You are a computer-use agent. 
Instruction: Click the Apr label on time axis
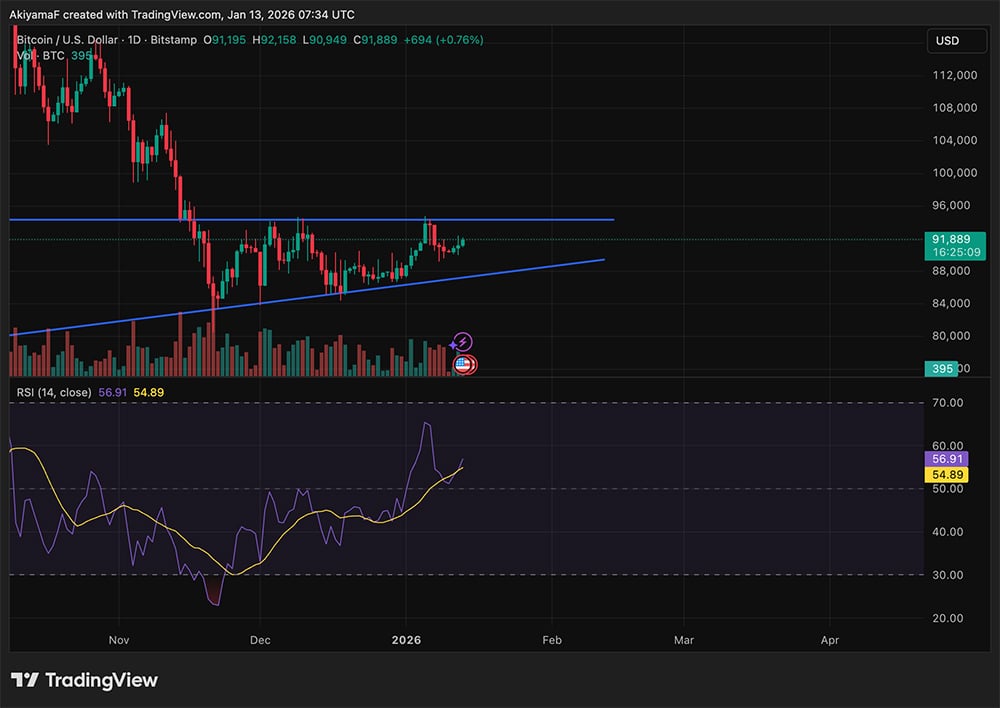coord(829,638)
